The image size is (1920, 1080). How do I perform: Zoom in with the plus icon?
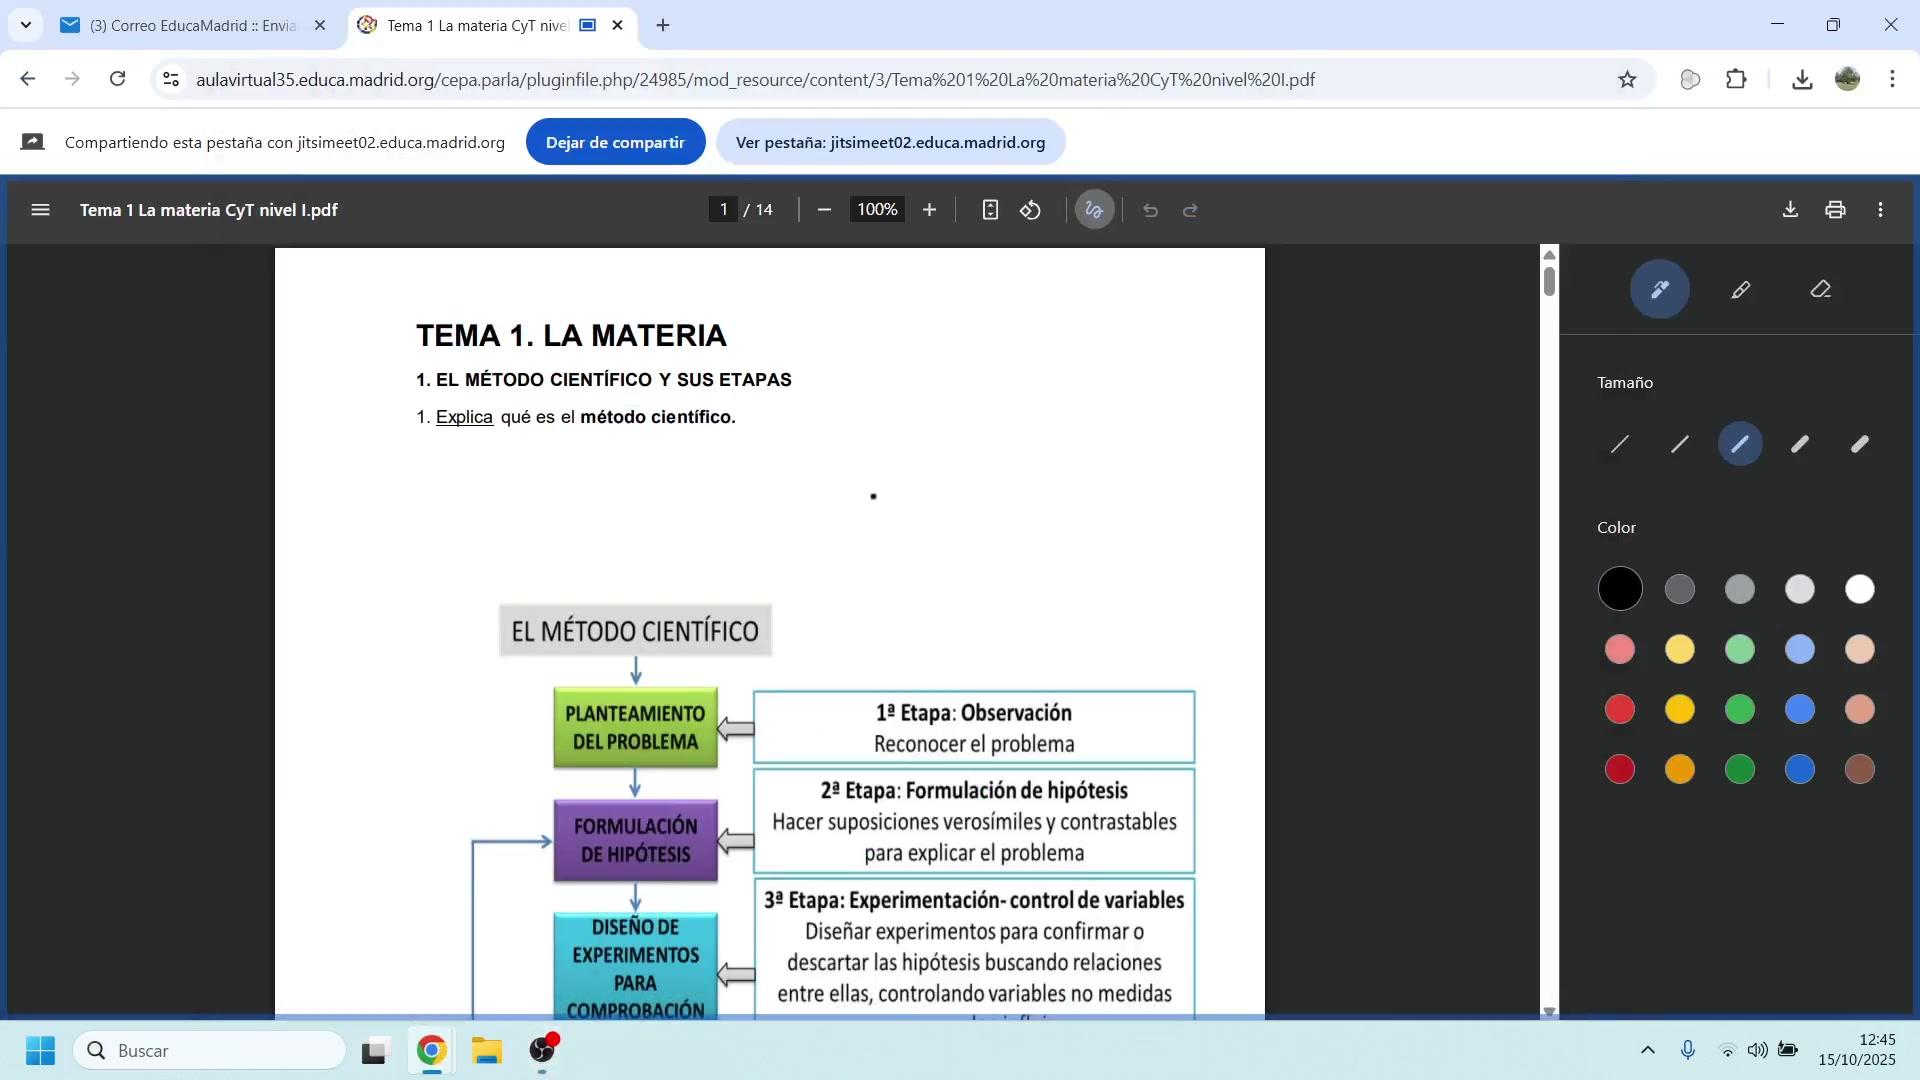click(x=929, y=210)
